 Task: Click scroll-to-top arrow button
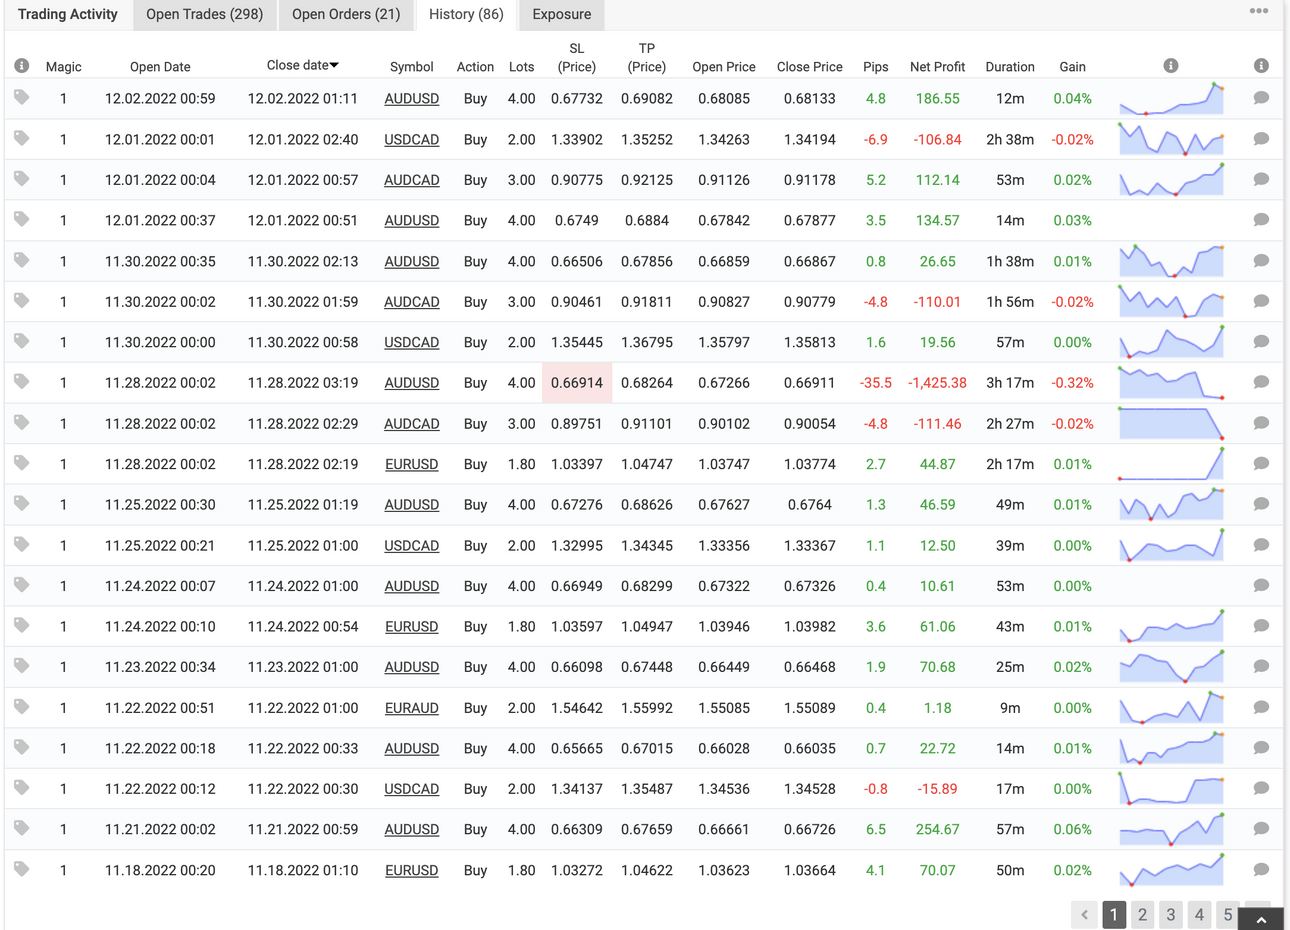coord(1261,919)
